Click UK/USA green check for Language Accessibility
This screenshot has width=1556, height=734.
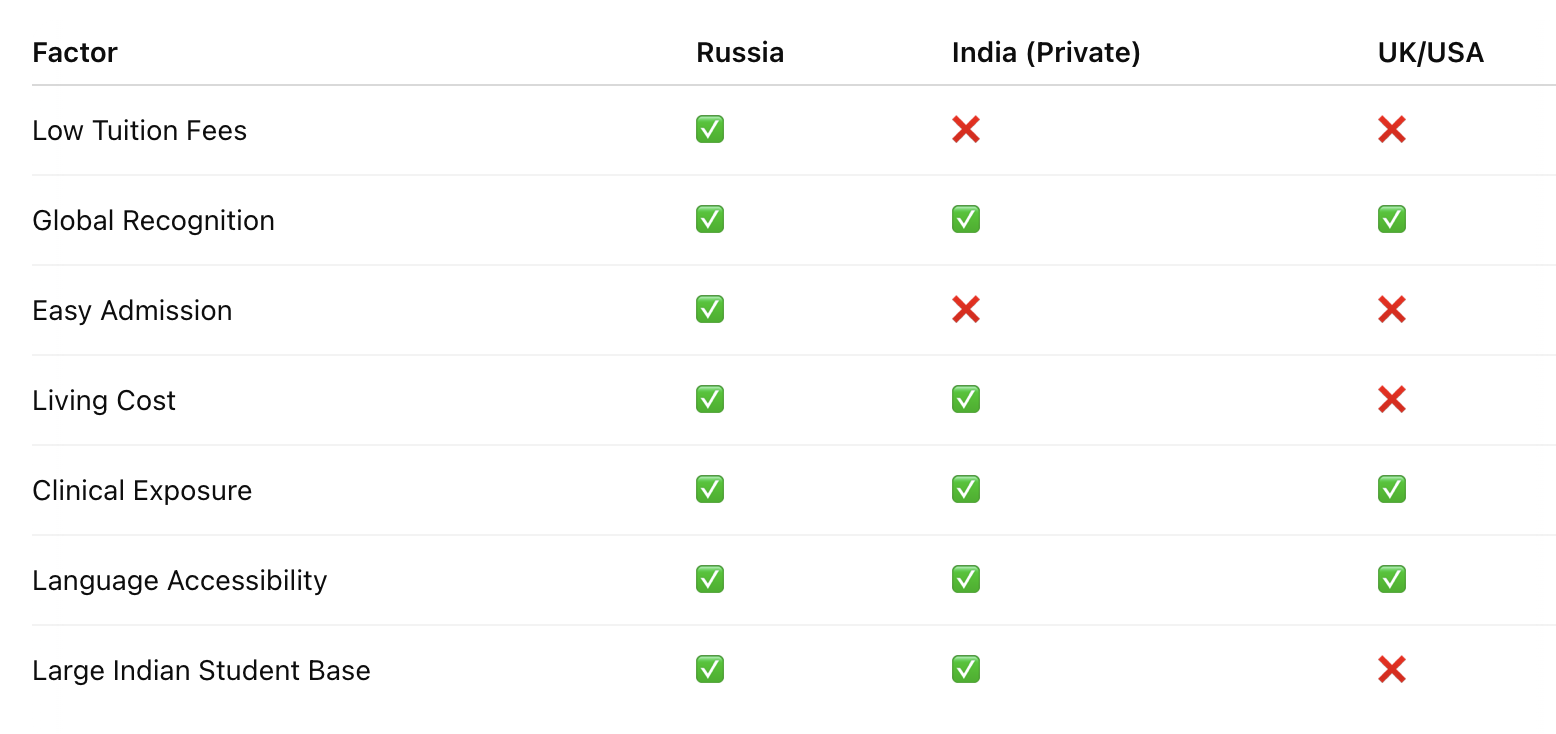1392,579
